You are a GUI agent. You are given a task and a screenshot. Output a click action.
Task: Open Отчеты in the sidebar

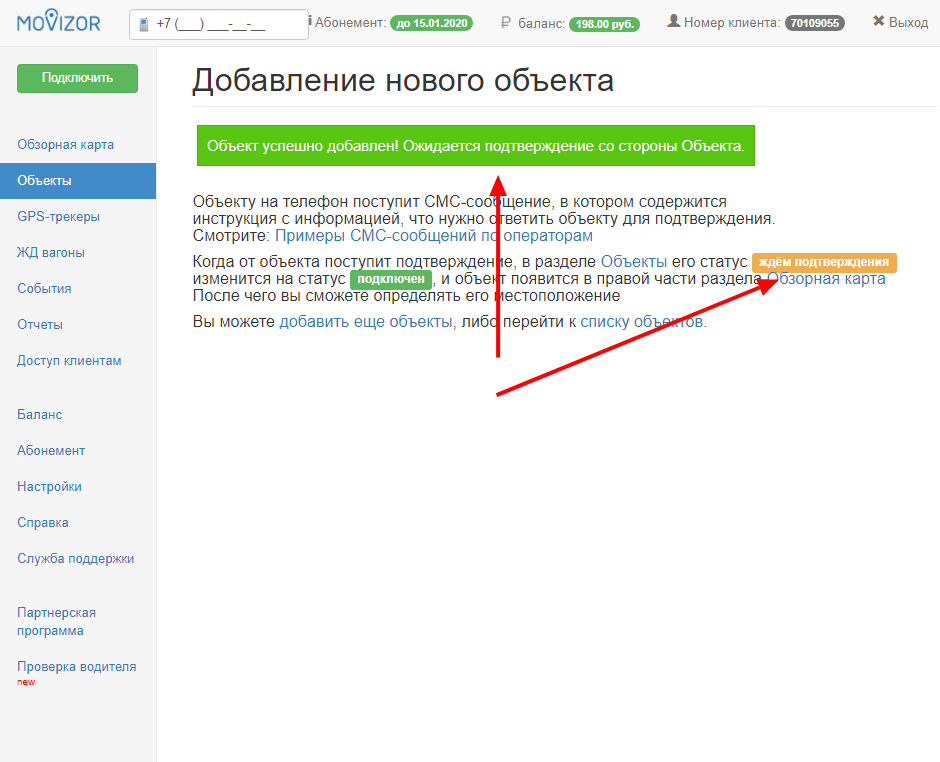click(40, 325)
